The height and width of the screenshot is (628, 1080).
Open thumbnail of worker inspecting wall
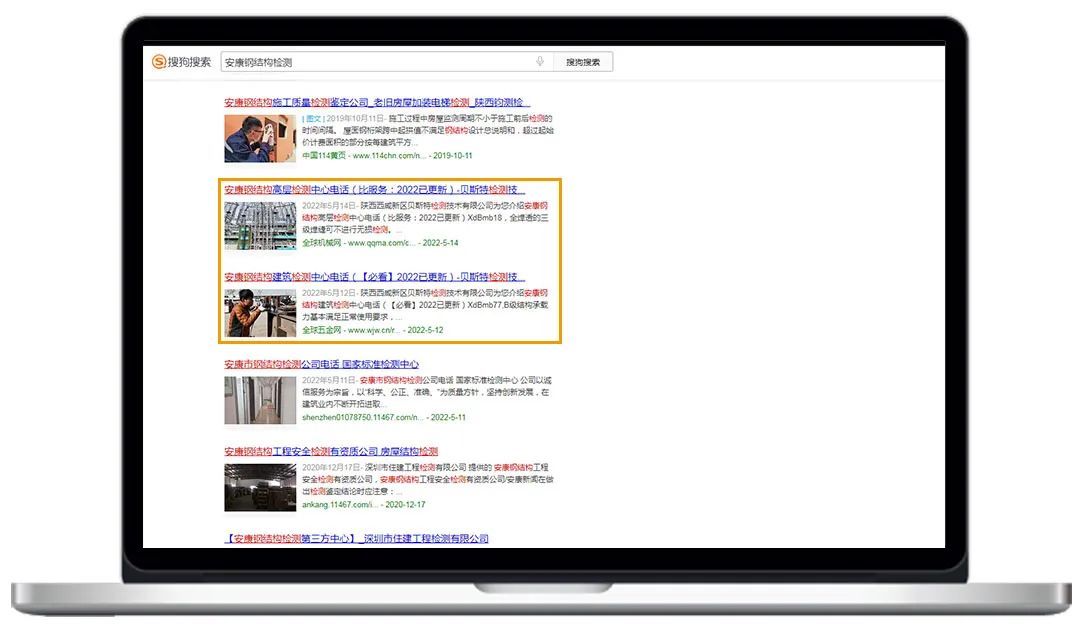click(260, 138)
